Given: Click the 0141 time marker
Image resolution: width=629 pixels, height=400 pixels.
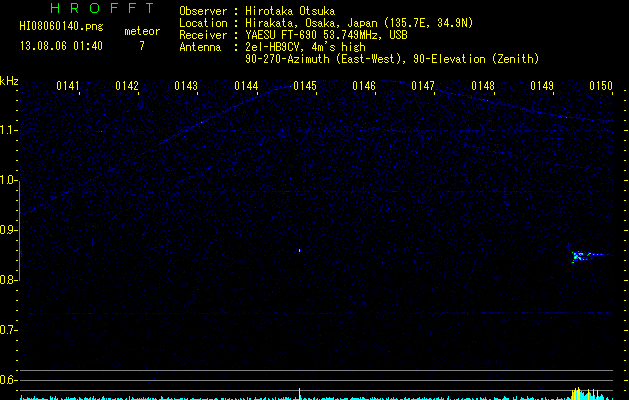Looking at the screenshot, I should click(68, 86).
